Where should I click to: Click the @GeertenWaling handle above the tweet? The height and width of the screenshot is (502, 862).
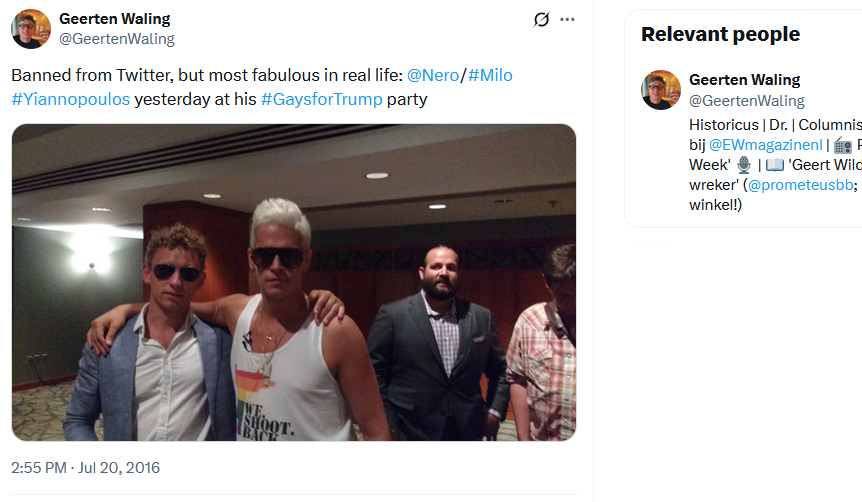click(x=116, y=39)
